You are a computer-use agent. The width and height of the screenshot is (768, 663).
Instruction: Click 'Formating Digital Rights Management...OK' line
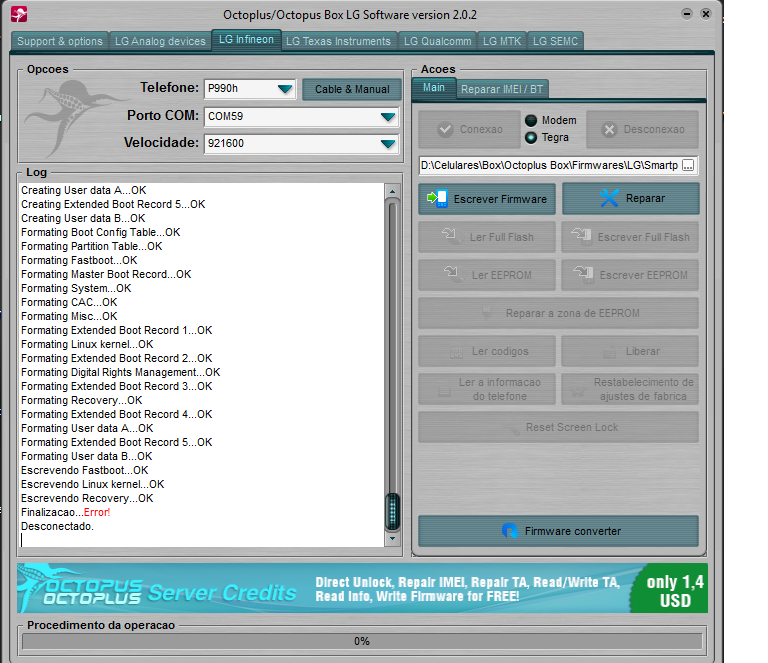[x=120, y=372]
